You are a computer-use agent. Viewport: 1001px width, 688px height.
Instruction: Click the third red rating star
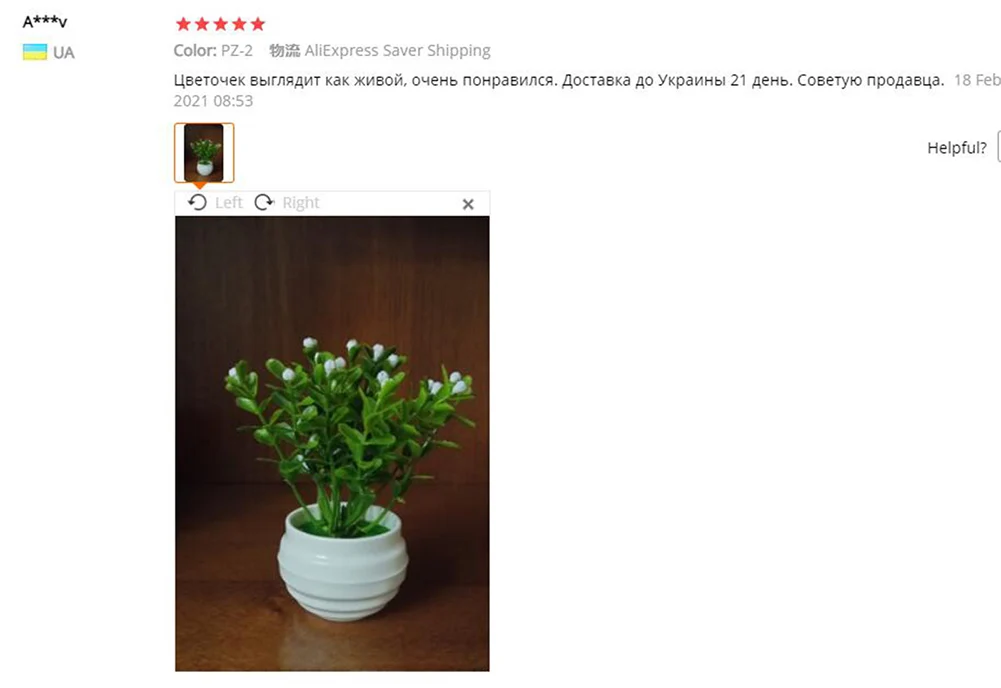(220, 24)
